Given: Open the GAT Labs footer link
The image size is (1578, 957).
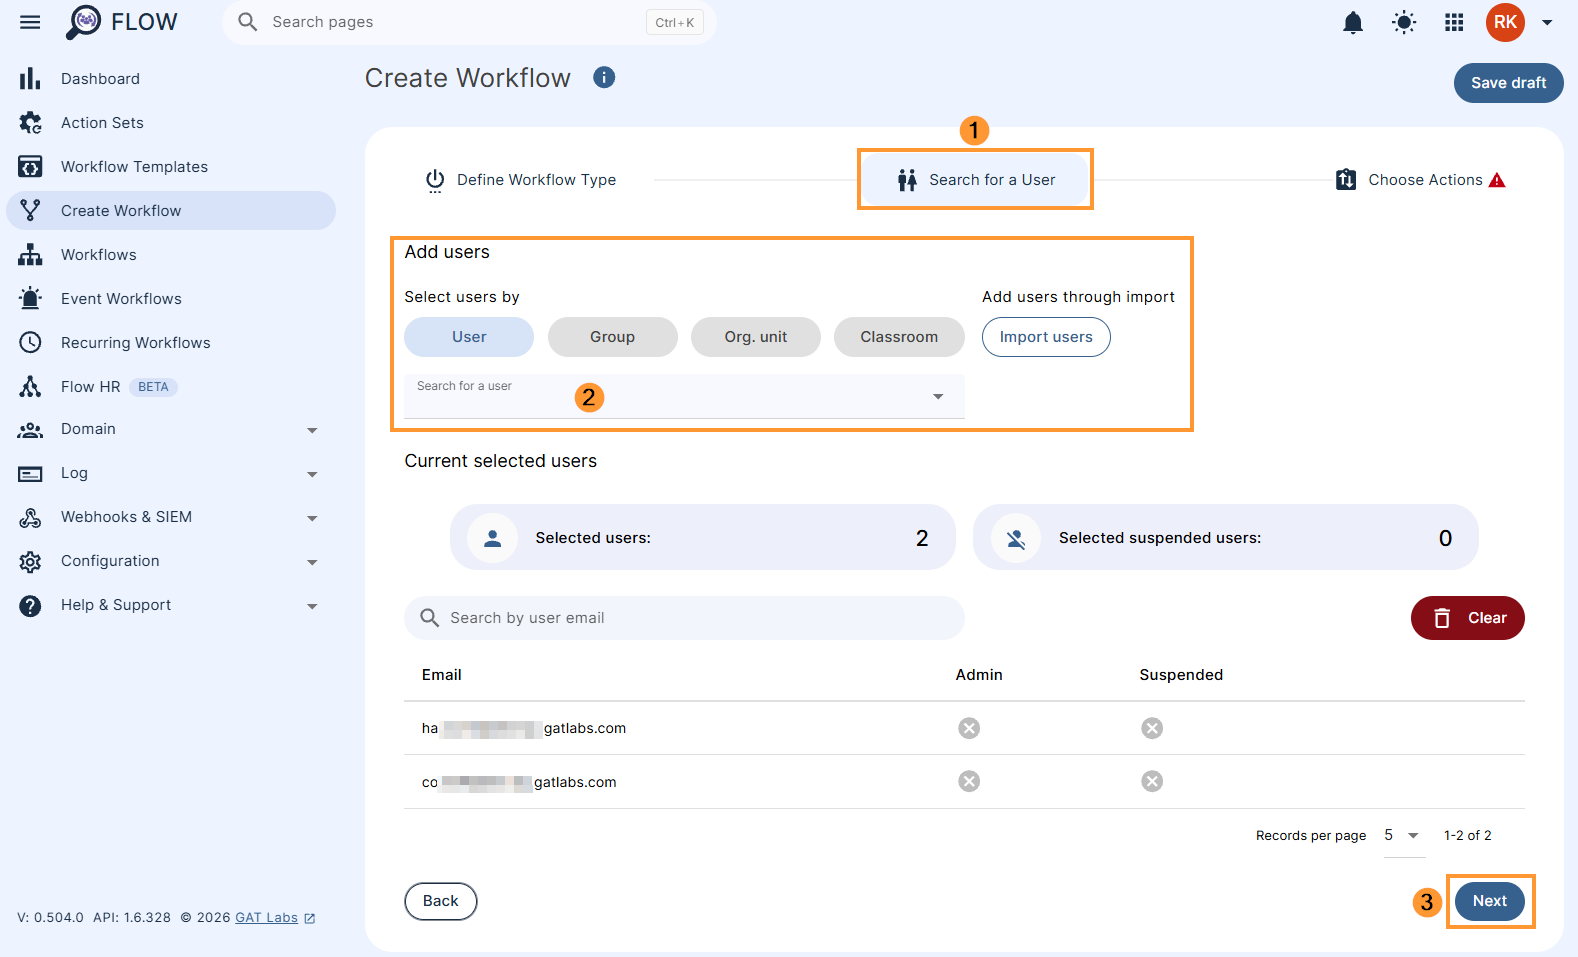Looking at the screenshot, I should pos(275,917).
